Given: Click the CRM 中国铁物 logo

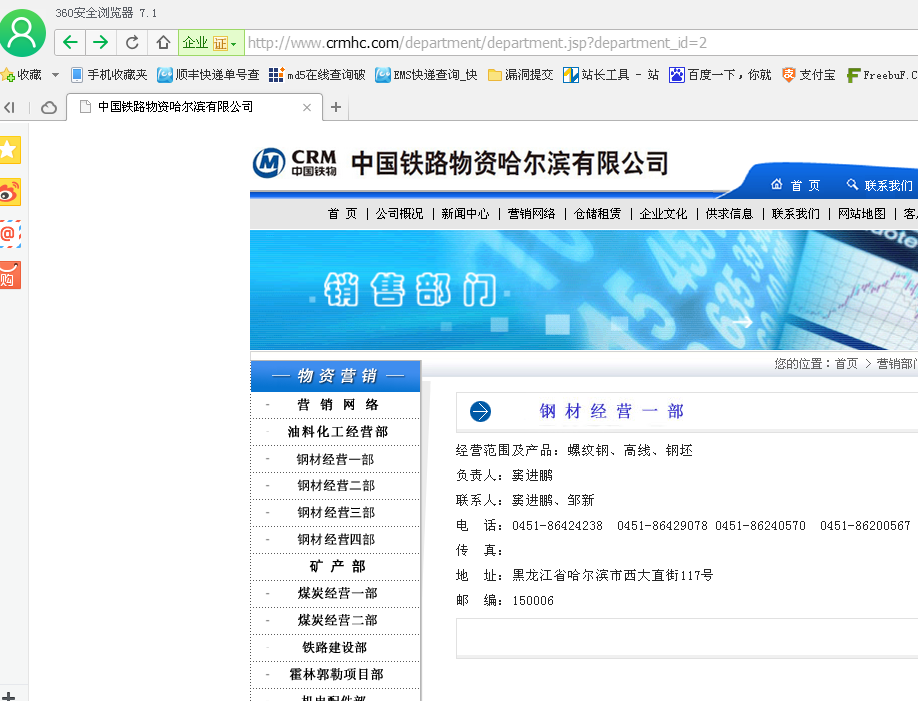Looking at the screenshot, I should point(295,163).
